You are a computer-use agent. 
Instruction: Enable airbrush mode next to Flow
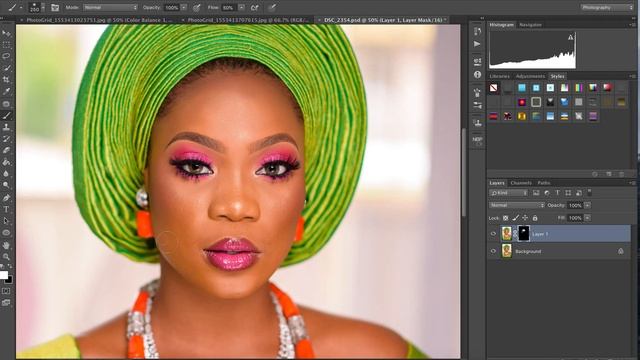pos(254,7)
